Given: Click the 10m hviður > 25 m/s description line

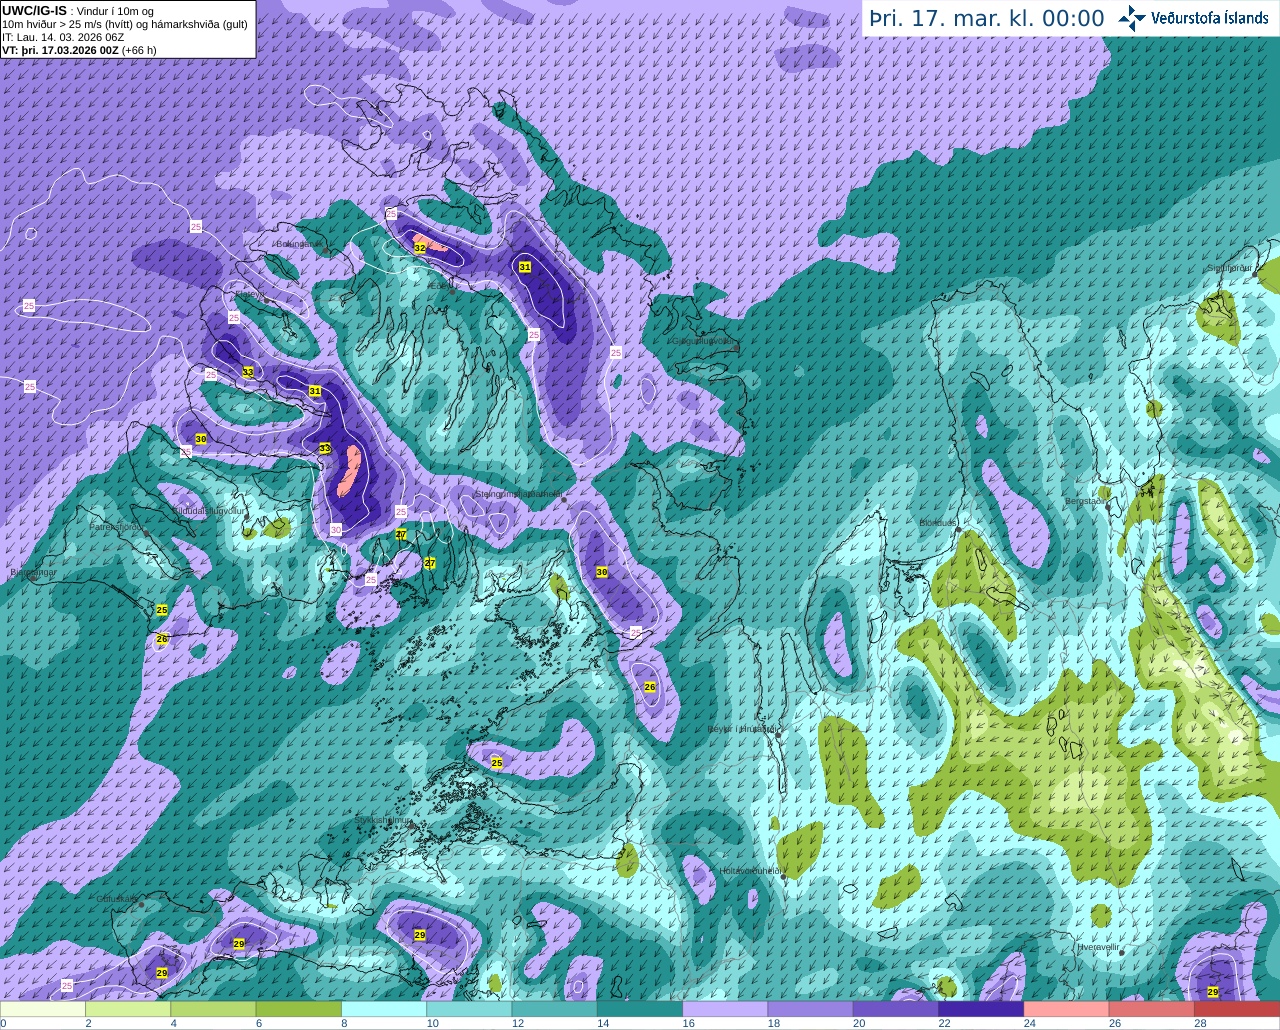Looking at the screenshot, I should pyautogui.click(x=125, y=24).
